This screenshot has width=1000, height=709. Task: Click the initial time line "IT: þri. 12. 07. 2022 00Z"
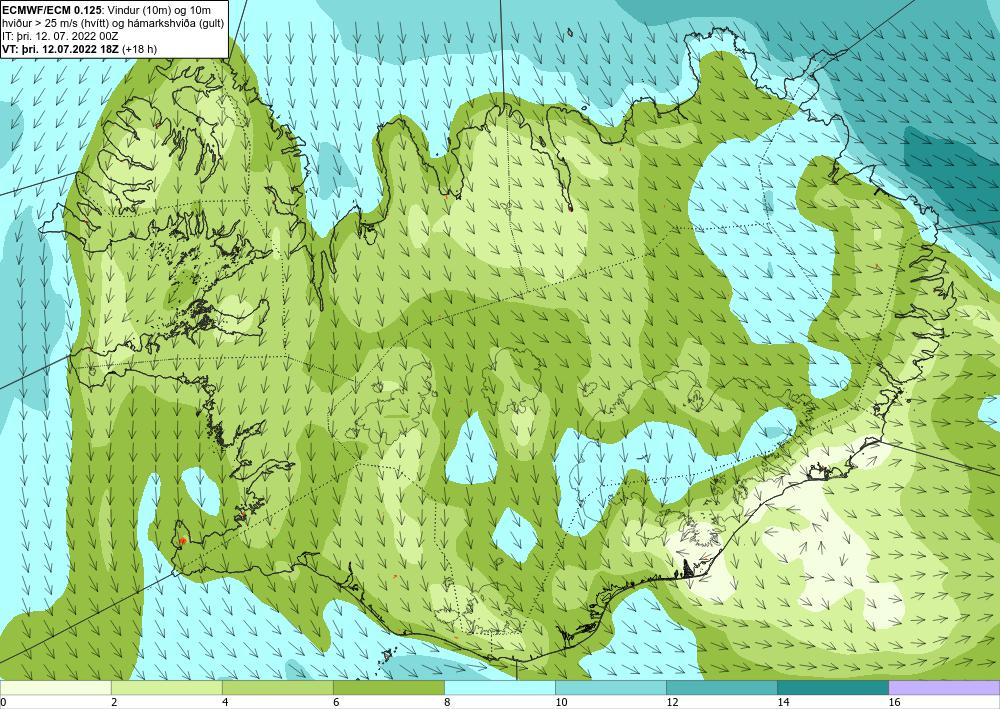(60, 36)
